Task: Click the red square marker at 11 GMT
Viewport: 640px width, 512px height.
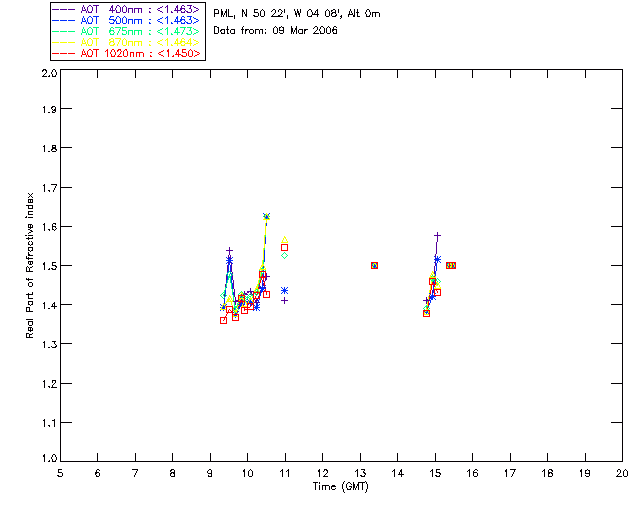Action: tap(284, 247)
